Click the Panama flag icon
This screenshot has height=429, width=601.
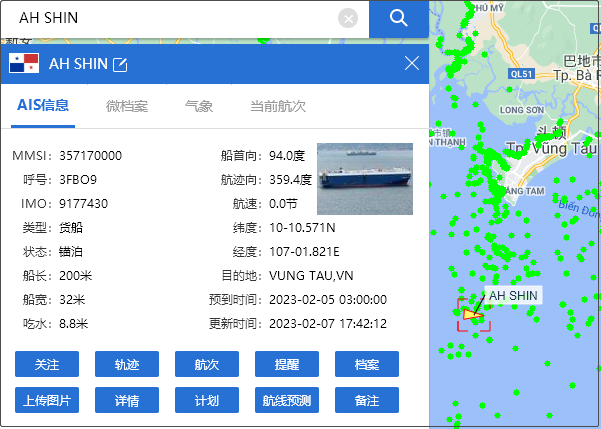[24, 63]
